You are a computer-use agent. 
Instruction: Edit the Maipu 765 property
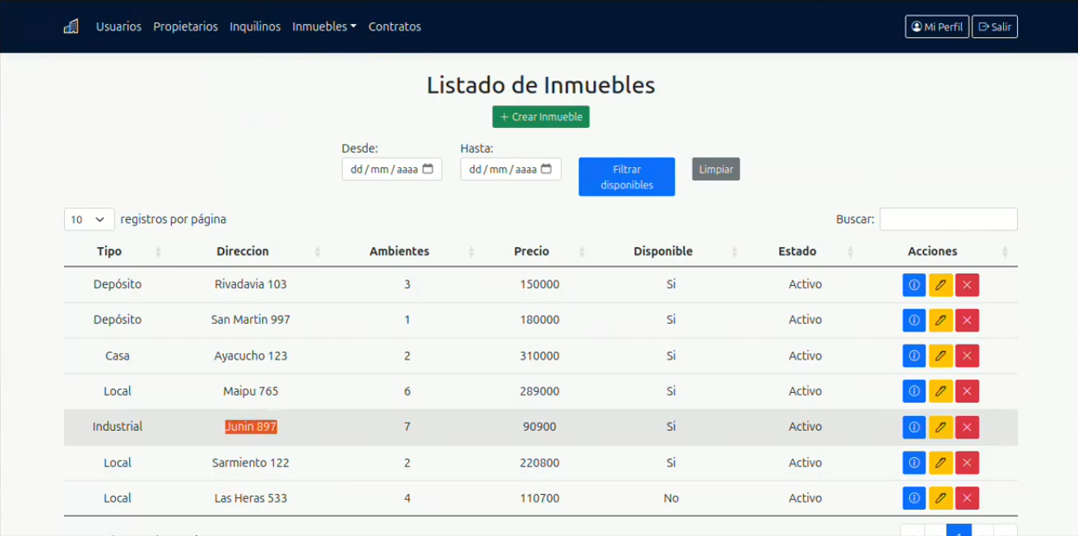[940, 392]
